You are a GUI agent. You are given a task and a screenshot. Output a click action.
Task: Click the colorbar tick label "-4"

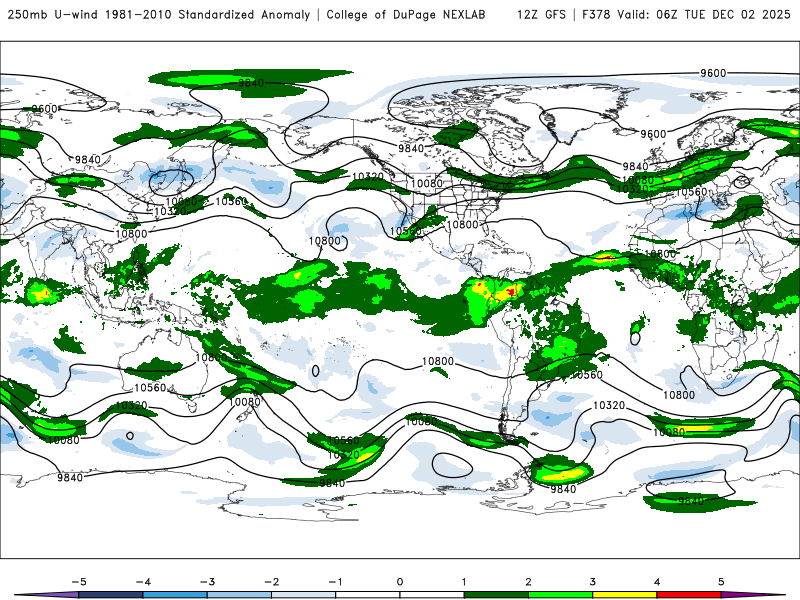tap(143, 582)
